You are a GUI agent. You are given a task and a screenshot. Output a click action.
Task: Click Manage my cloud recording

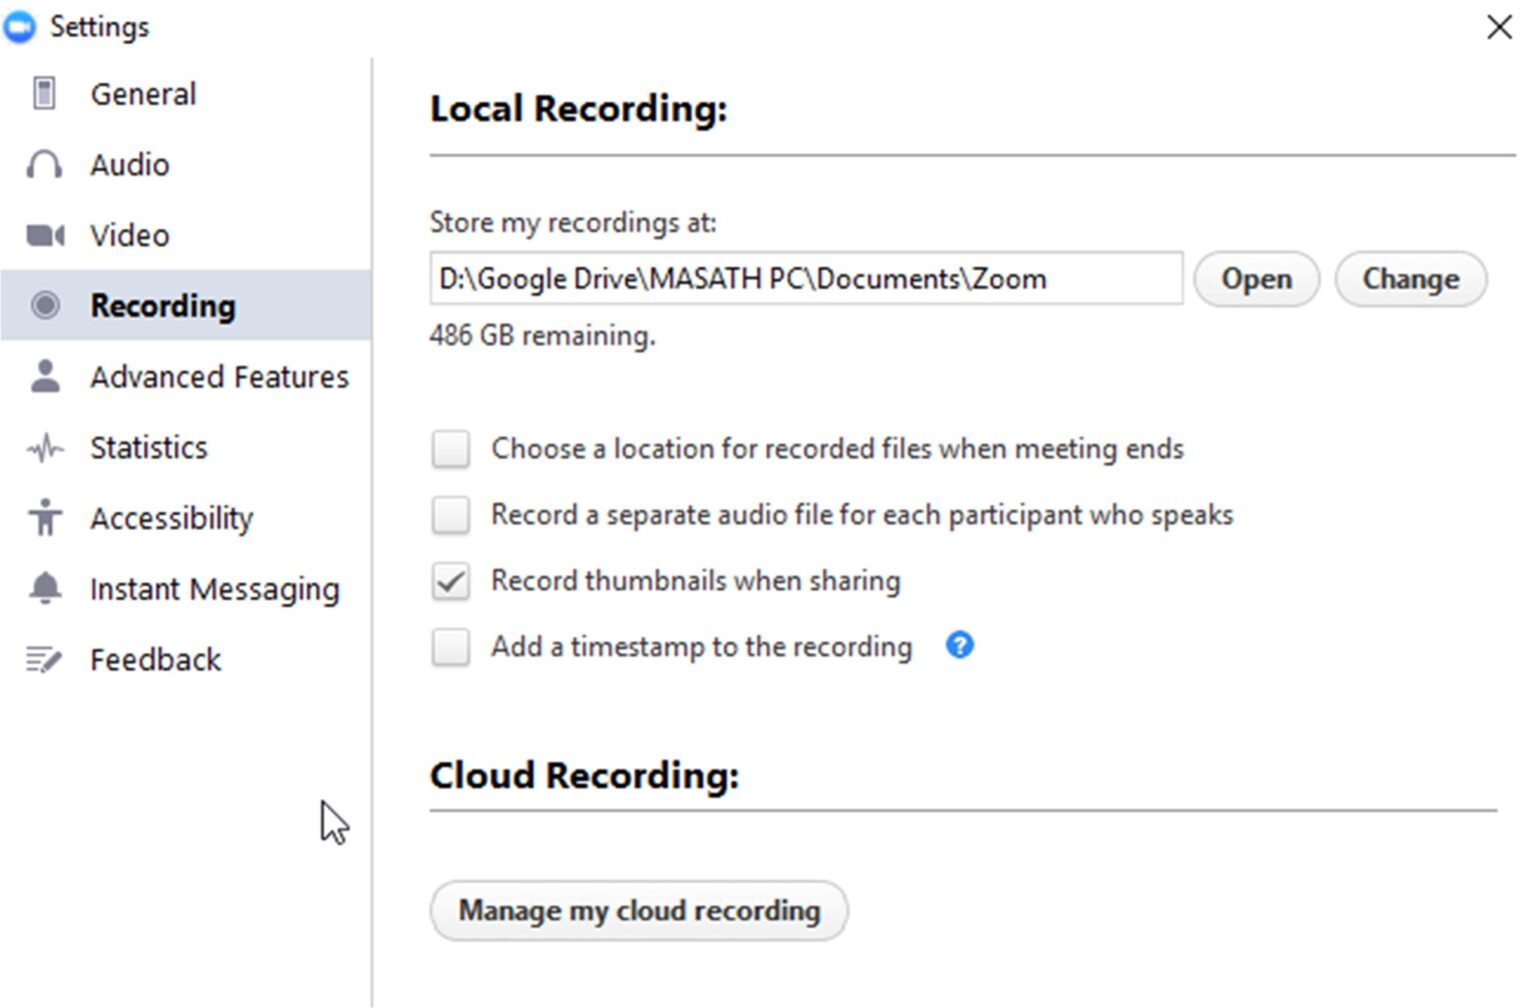[638, 910]
